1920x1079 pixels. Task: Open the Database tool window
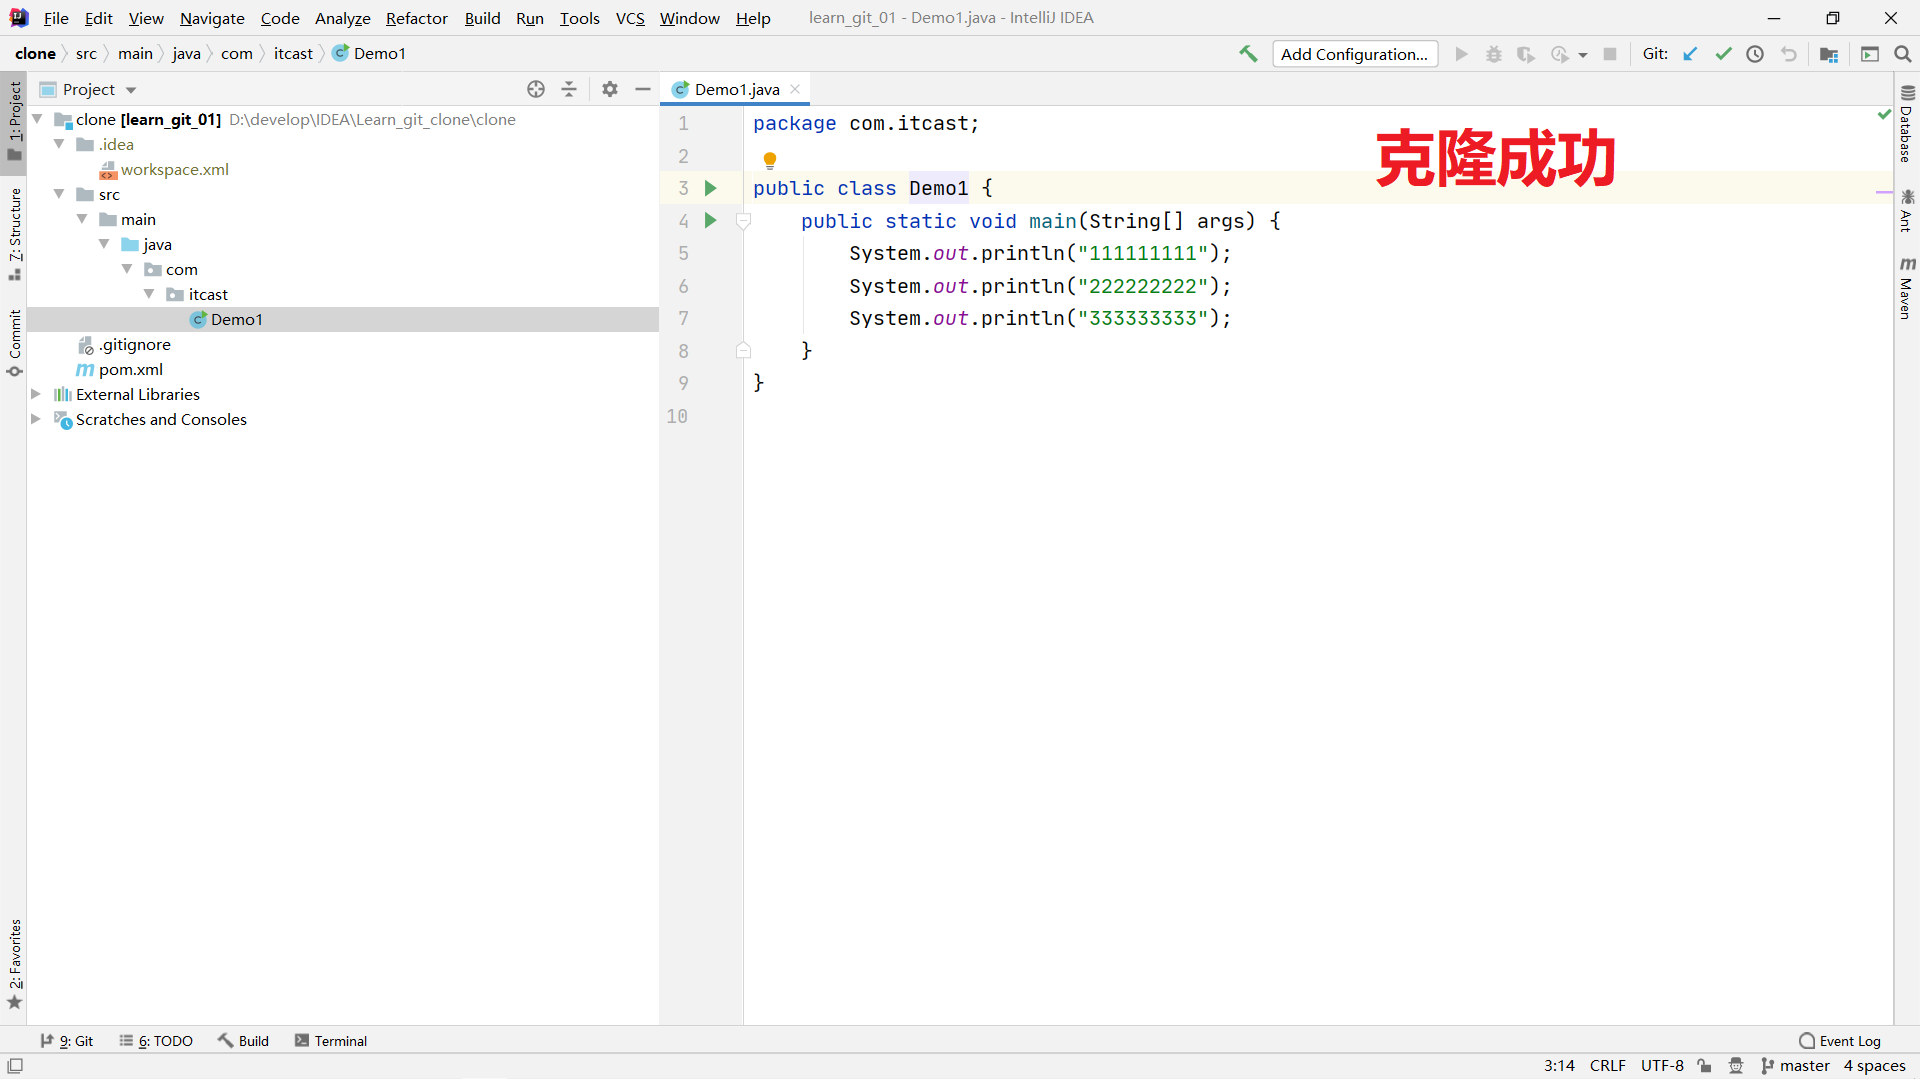[x=1907, y=124]
